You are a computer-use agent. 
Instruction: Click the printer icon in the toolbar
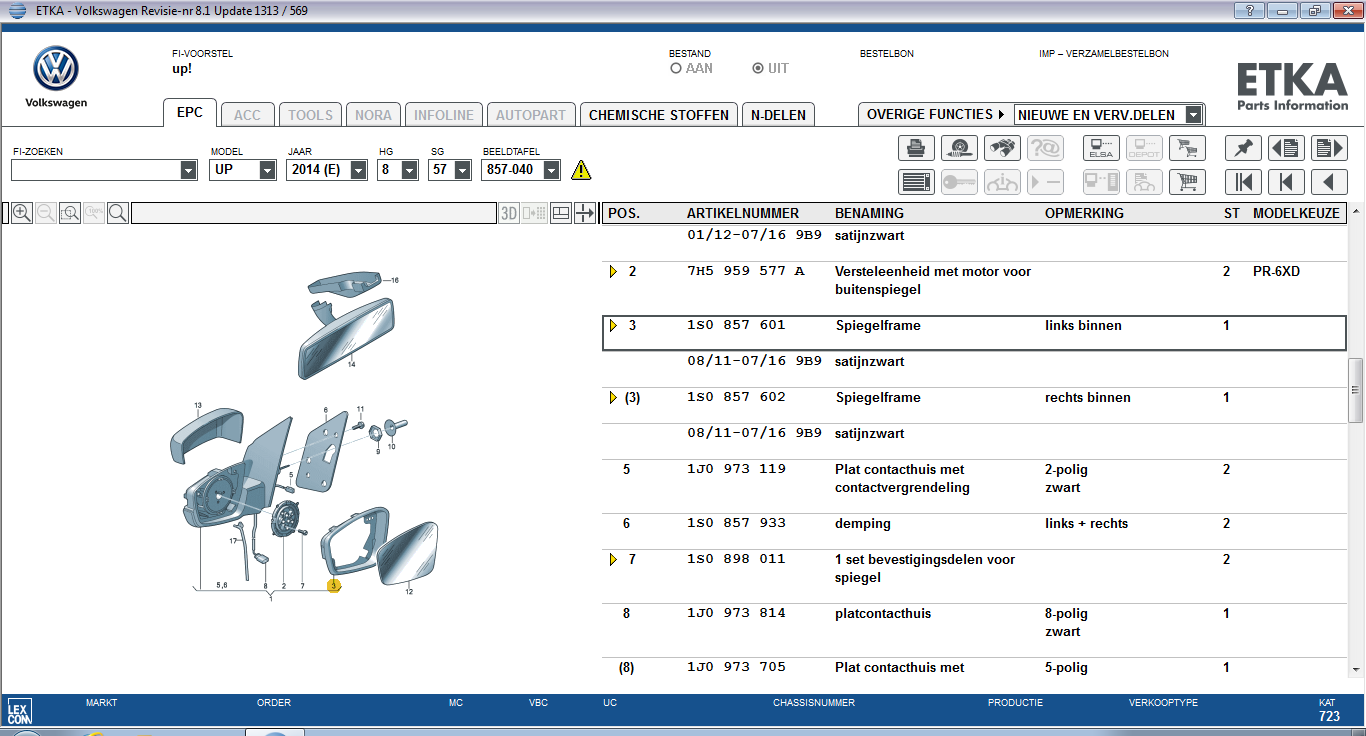click(915, 149)
